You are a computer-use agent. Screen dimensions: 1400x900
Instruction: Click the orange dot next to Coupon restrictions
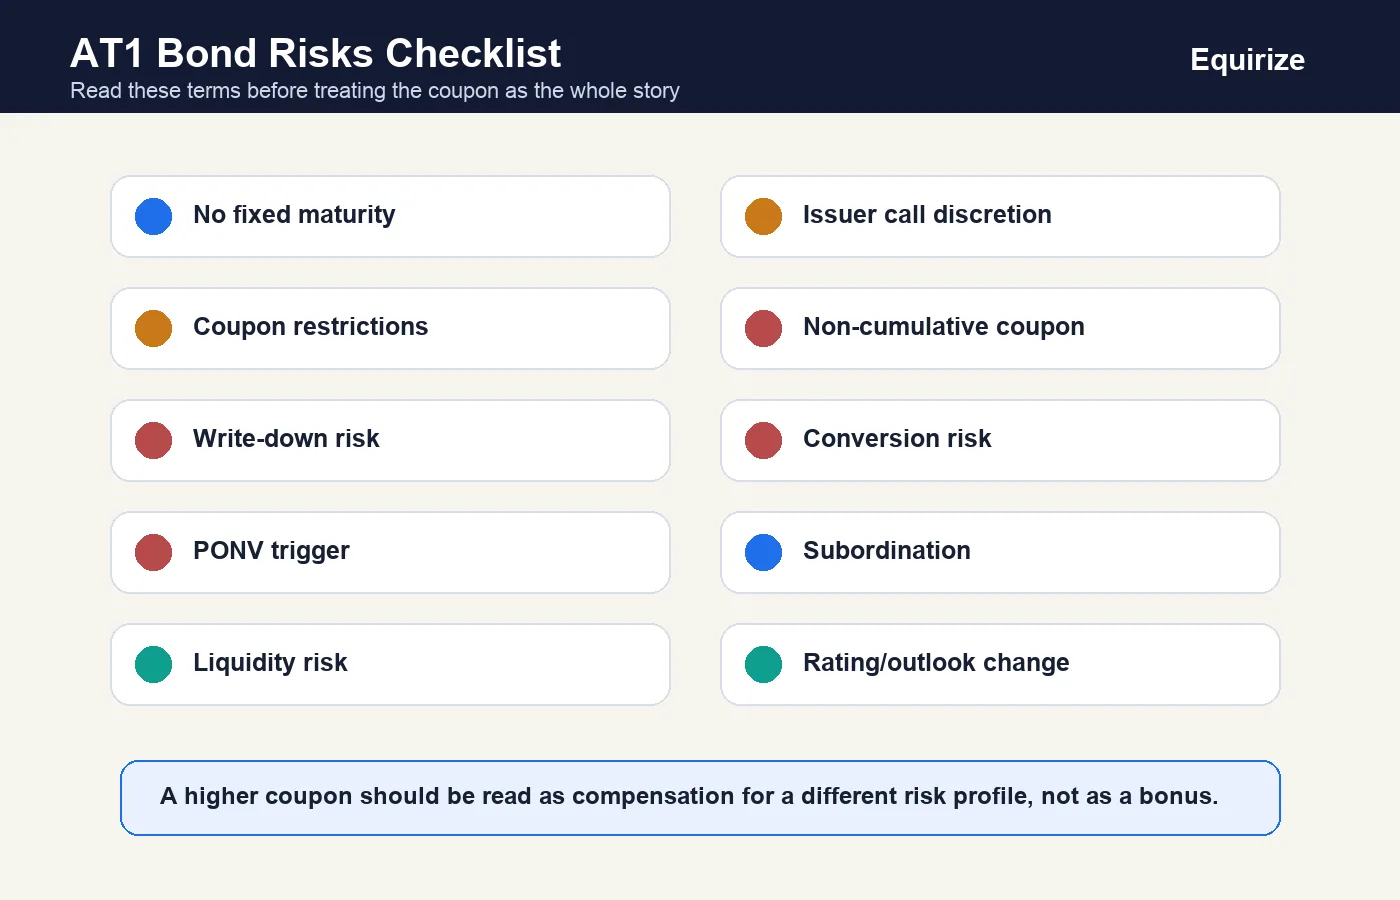(x=153, y=328)
